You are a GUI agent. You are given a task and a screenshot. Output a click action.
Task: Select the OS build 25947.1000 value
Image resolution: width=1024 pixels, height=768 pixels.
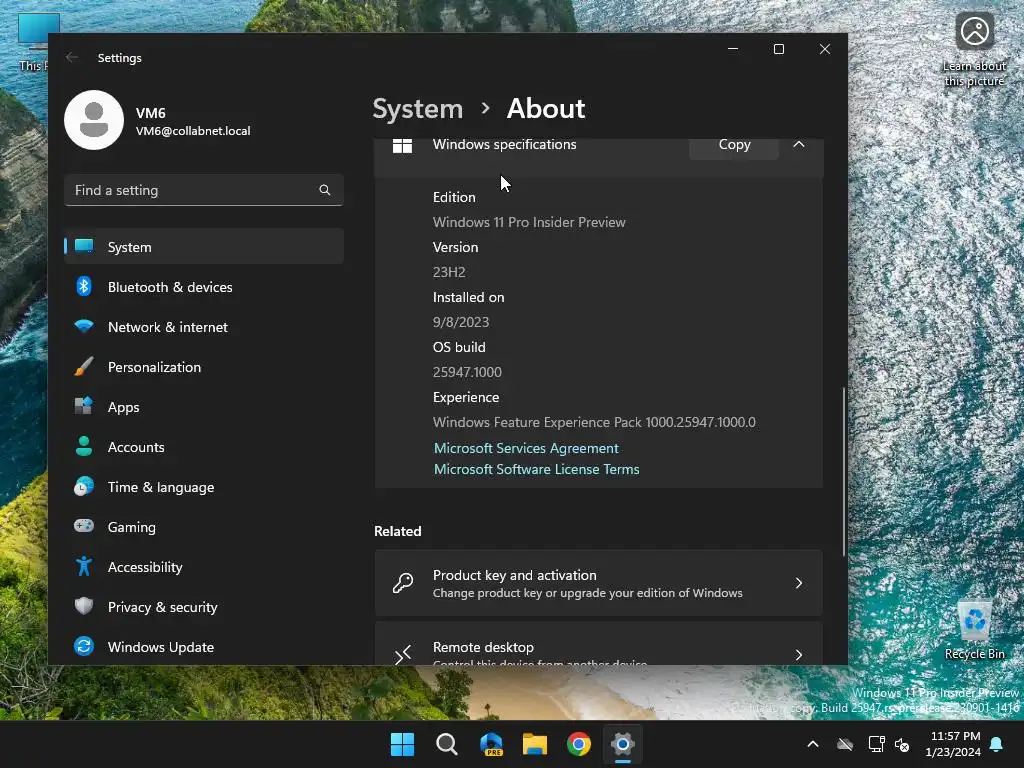[x=467, y=372]
